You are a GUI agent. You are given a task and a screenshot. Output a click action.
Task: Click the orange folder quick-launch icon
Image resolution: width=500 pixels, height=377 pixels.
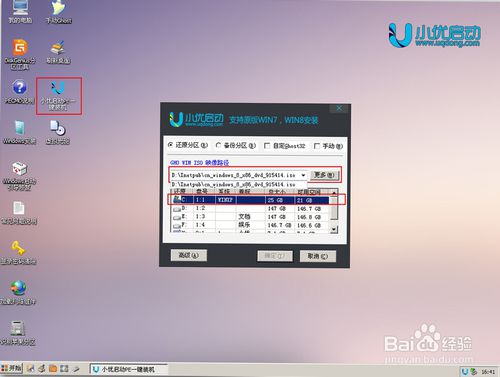click(53, 369)
